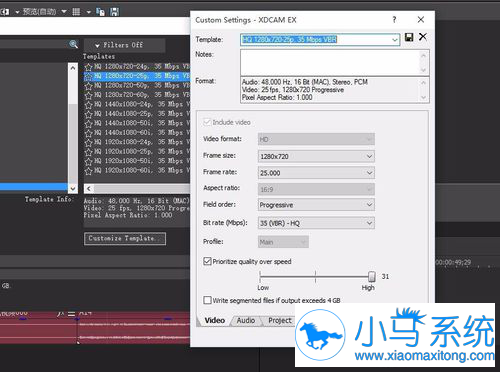Switch to the Audio tab
Image resolution: width=500 pixels, height=372 pixels.
tap(246, 320)
